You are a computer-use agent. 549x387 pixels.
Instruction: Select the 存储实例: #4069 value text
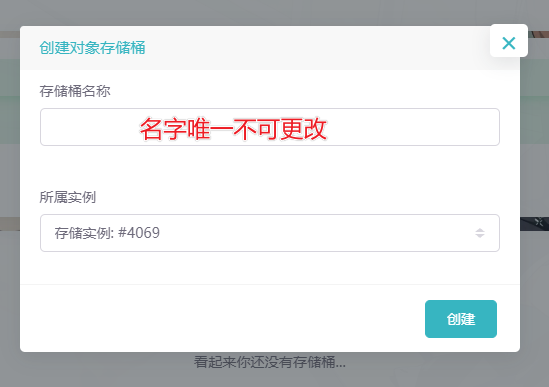[107, 233]
